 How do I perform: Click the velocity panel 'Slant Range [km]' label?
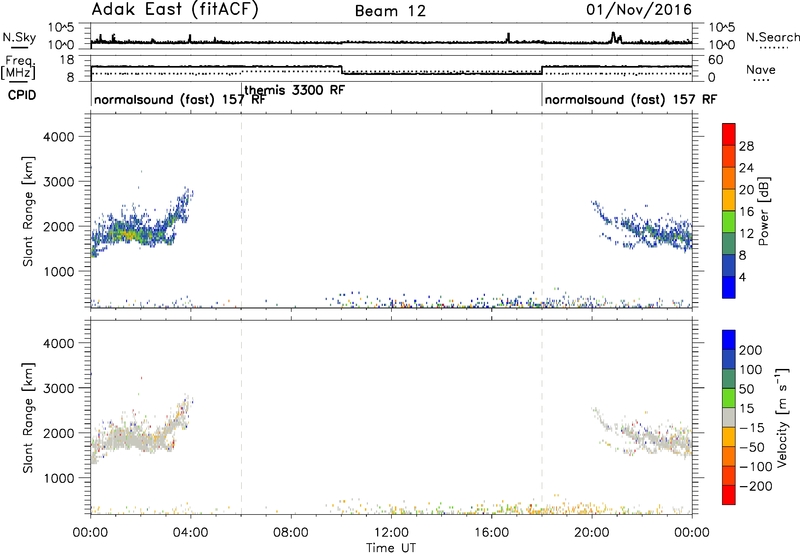point(28,418)
